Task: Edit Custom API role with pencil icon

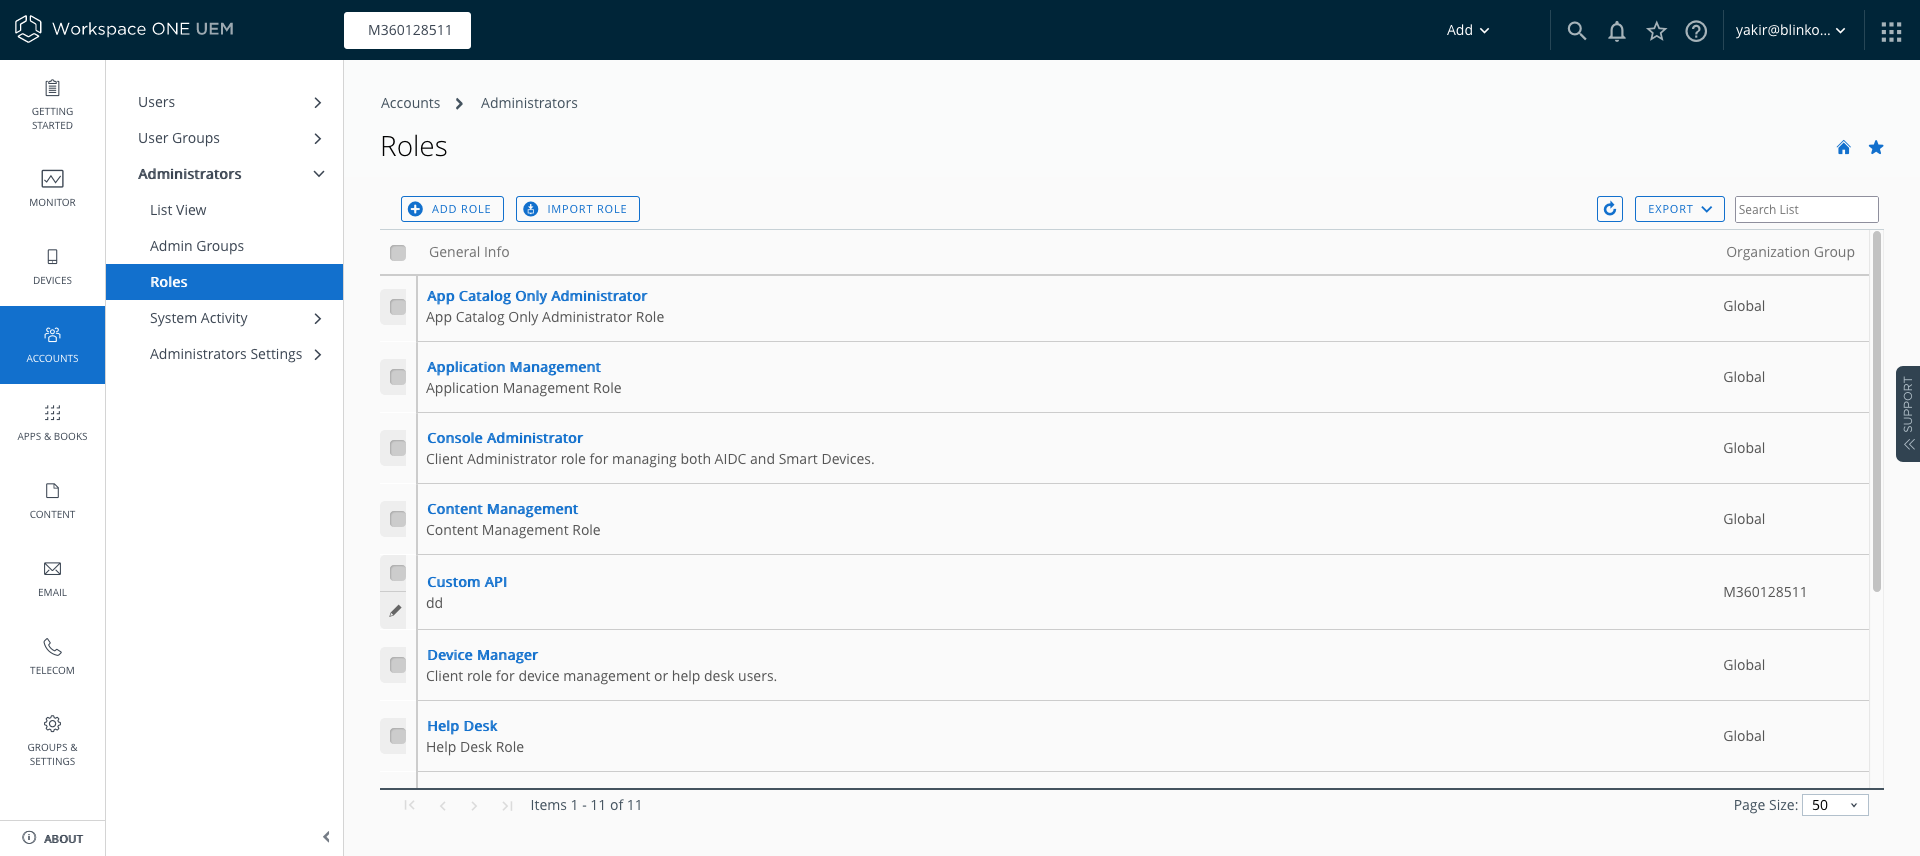Action: pyautogui.click(x=395, y=611)
